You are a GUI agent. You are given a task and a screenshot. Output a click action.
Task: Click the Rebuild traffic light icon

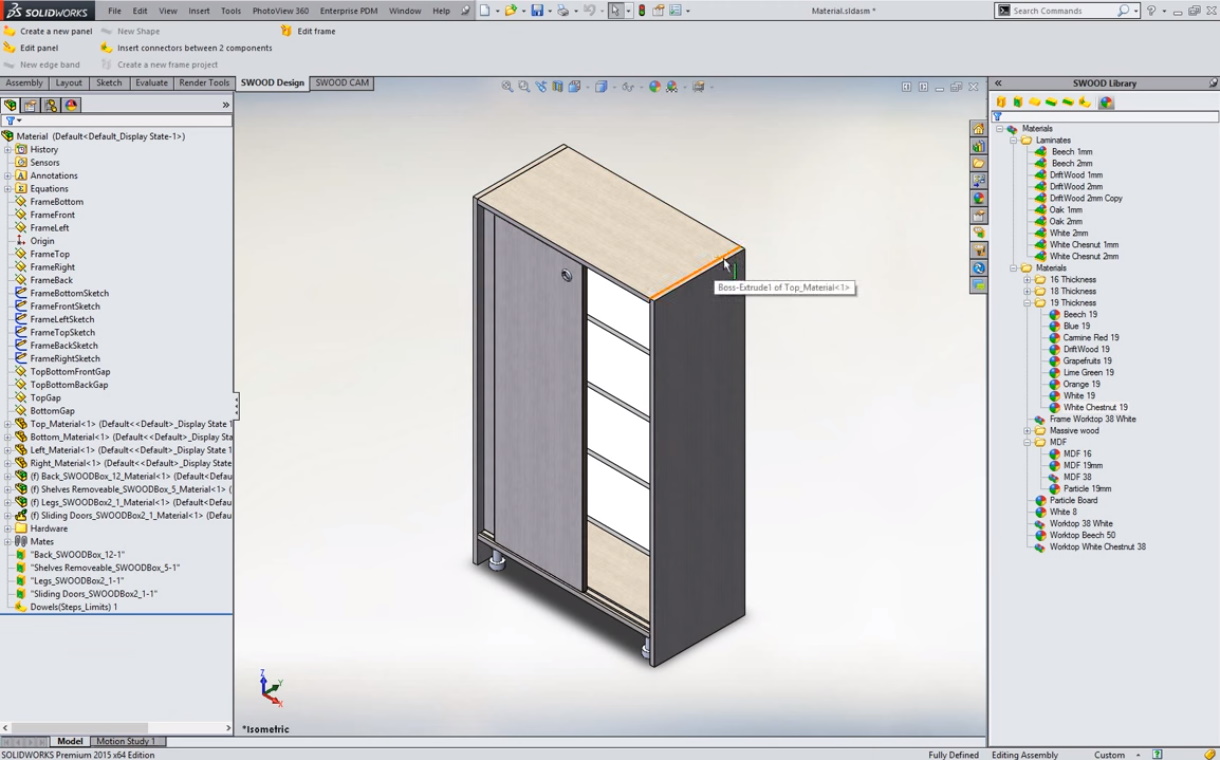point(642,11)
